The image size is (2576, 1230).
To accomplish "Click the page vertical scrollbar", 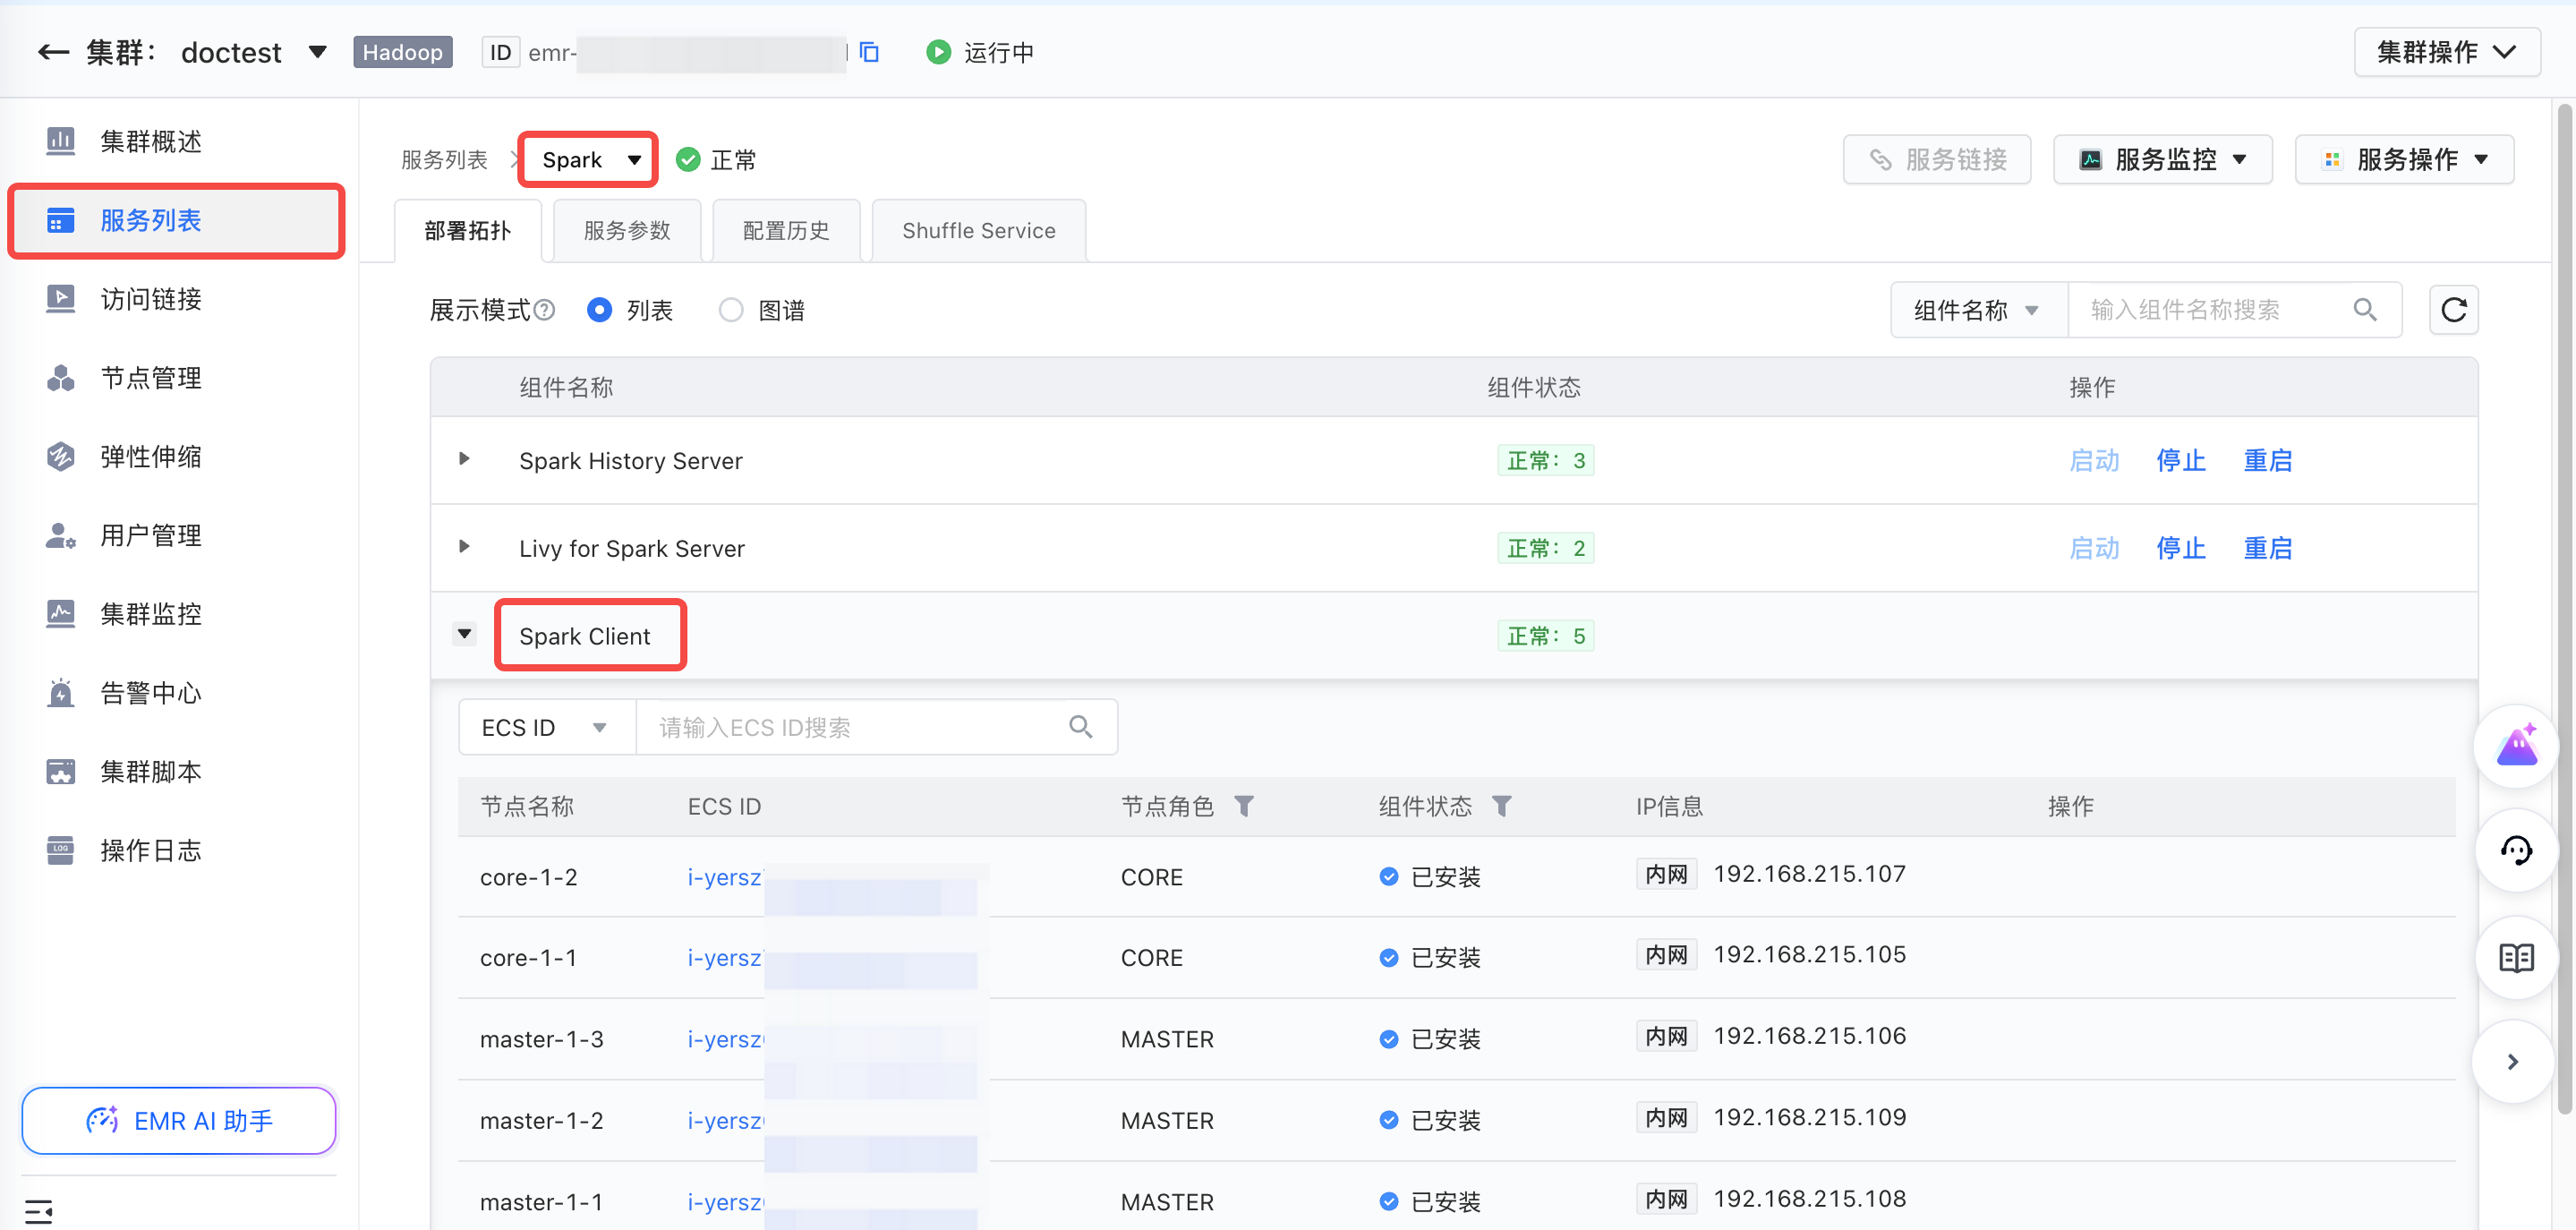I will [x=2566, y=608].
